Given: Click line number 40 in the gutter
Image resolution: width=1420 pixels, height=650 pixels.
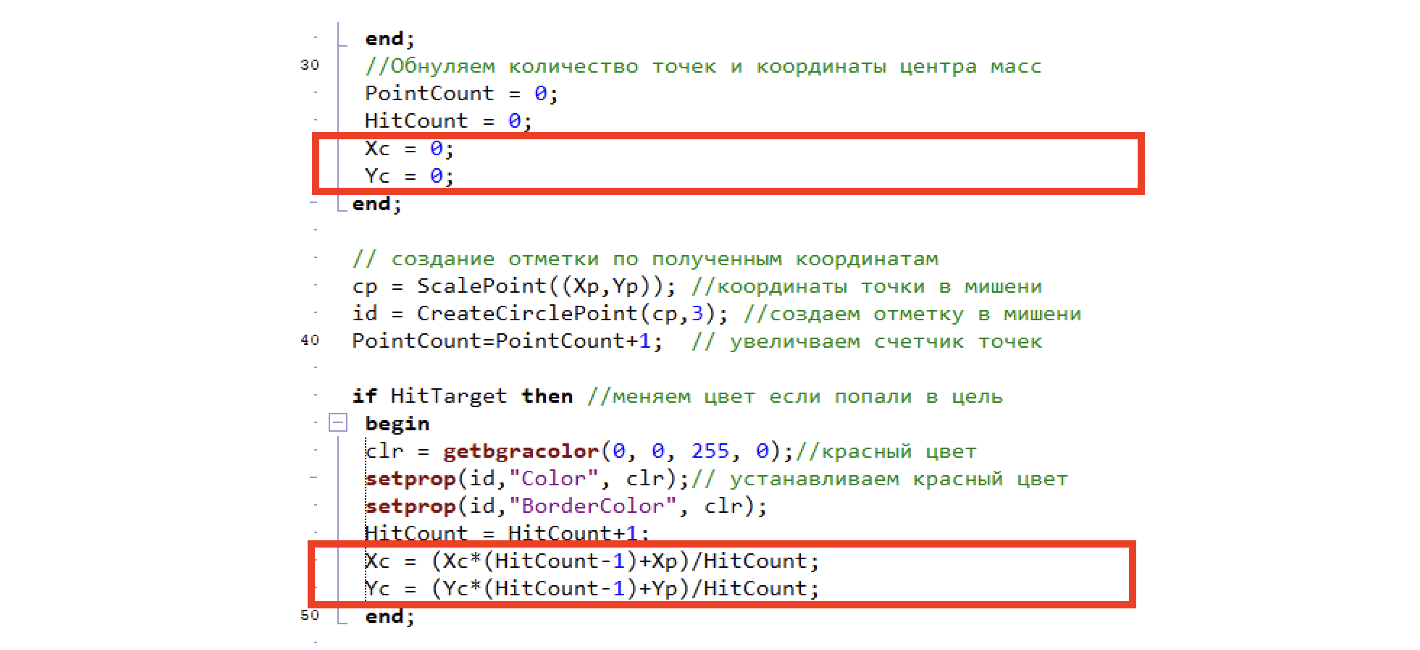Looking at the screenshot, I should (309, 340).
